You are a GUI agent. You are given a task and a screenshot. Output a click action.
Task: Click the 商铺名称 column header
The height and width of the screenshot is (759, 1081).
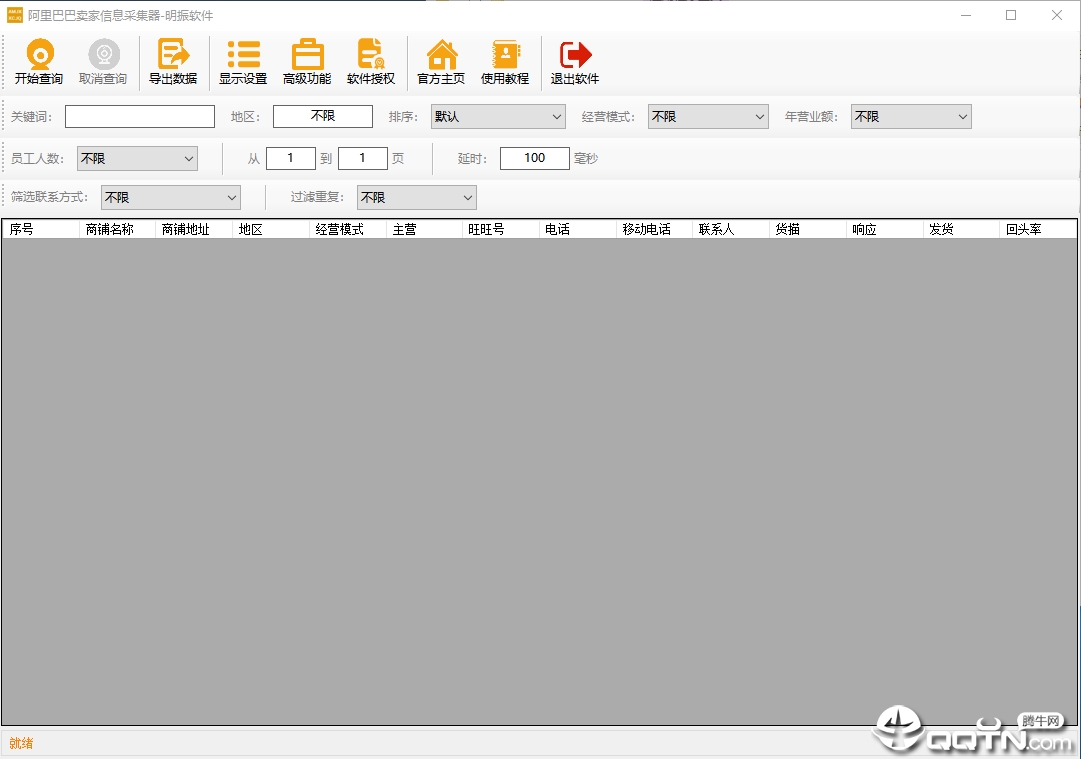110,230
